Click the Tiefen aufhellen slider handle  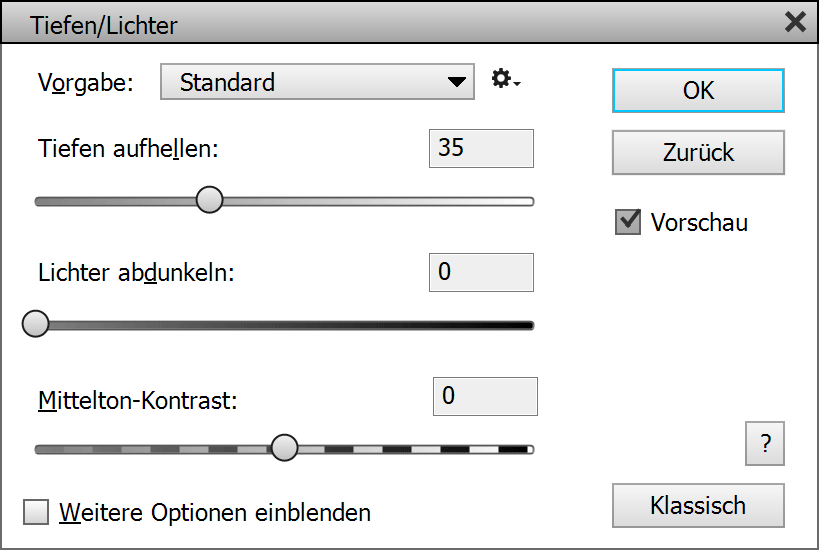pos(209,200)
